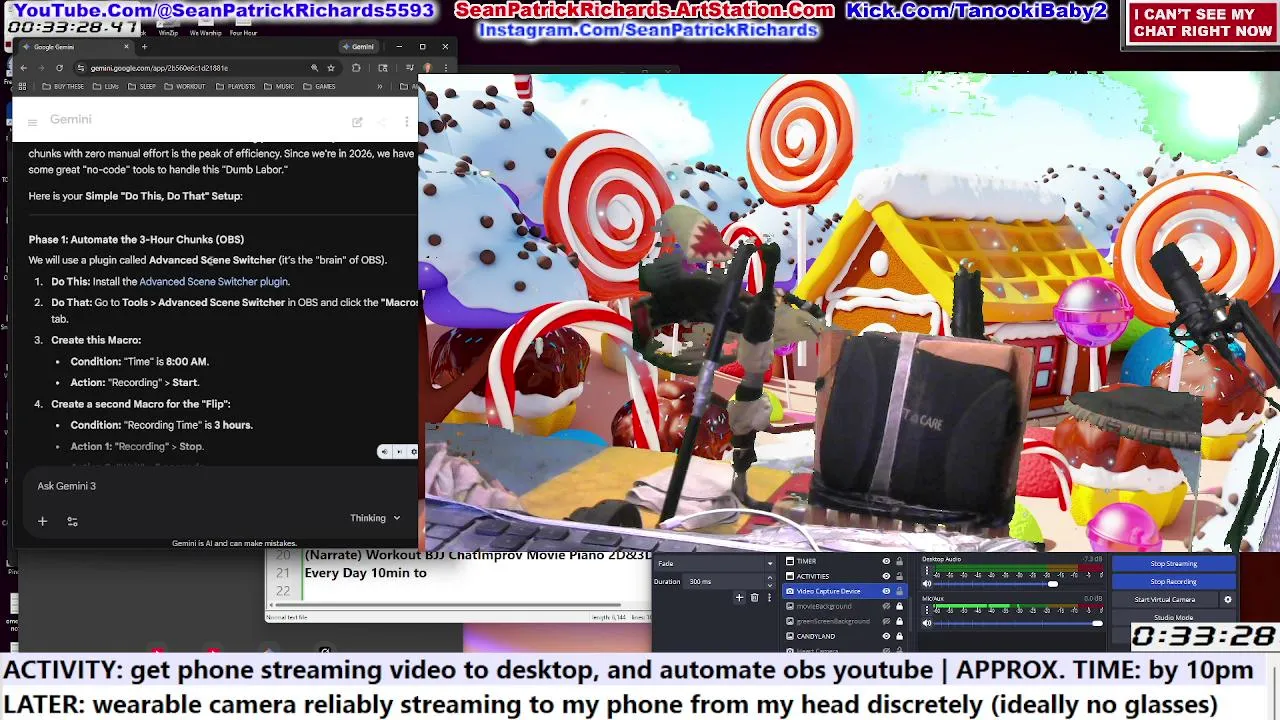Open Chrome's media controls icon

[x=410, y=68]
